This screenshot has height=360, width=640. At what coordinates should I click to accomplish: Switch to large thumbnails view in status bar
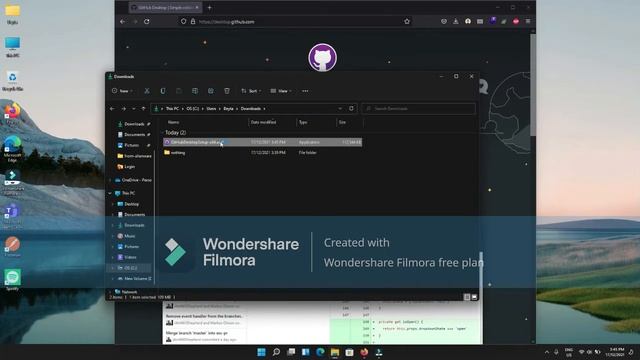point(474,297)
